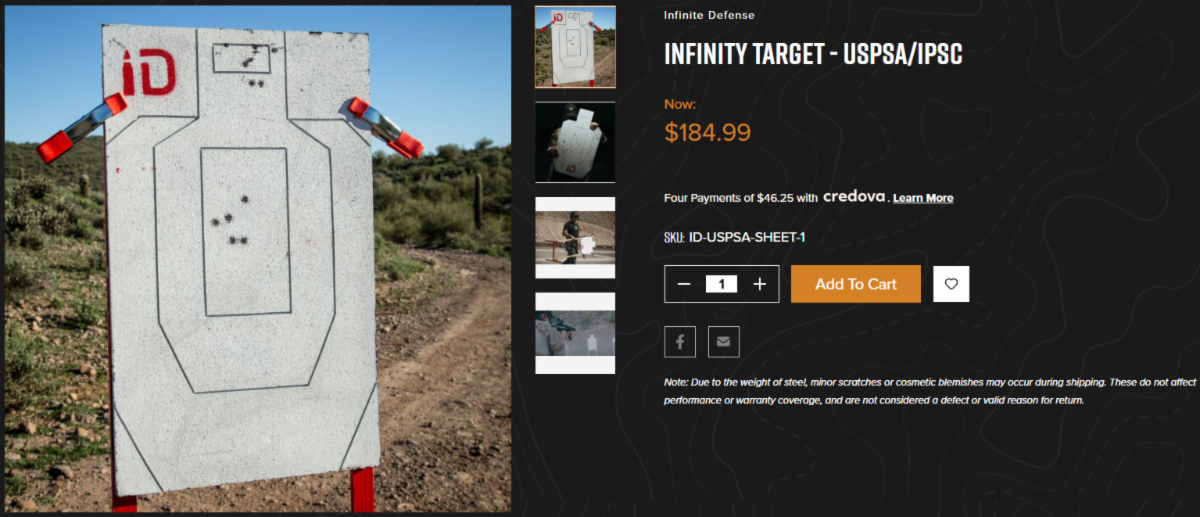Click the quantity input field
1200x517 pixels.
(x=721, y=284)
